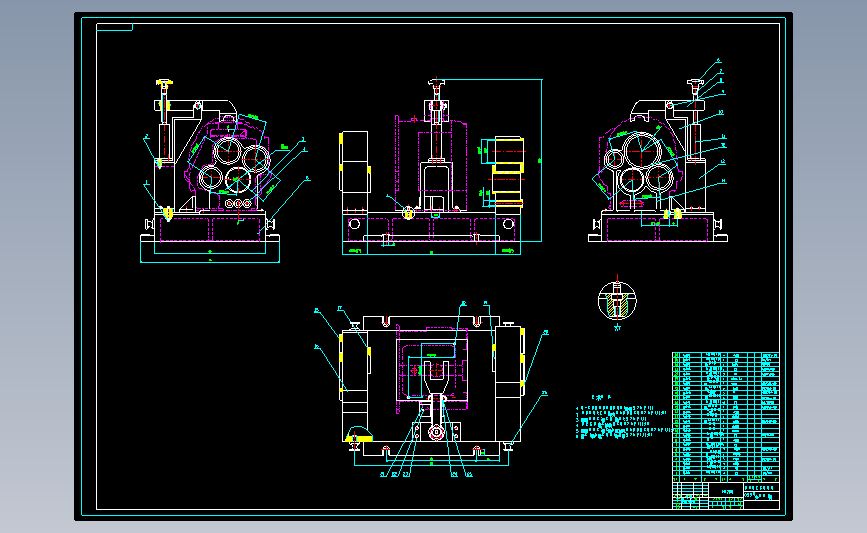
Task: Click the circular detail view with yellow hatching
Action: tap(617, 301)
